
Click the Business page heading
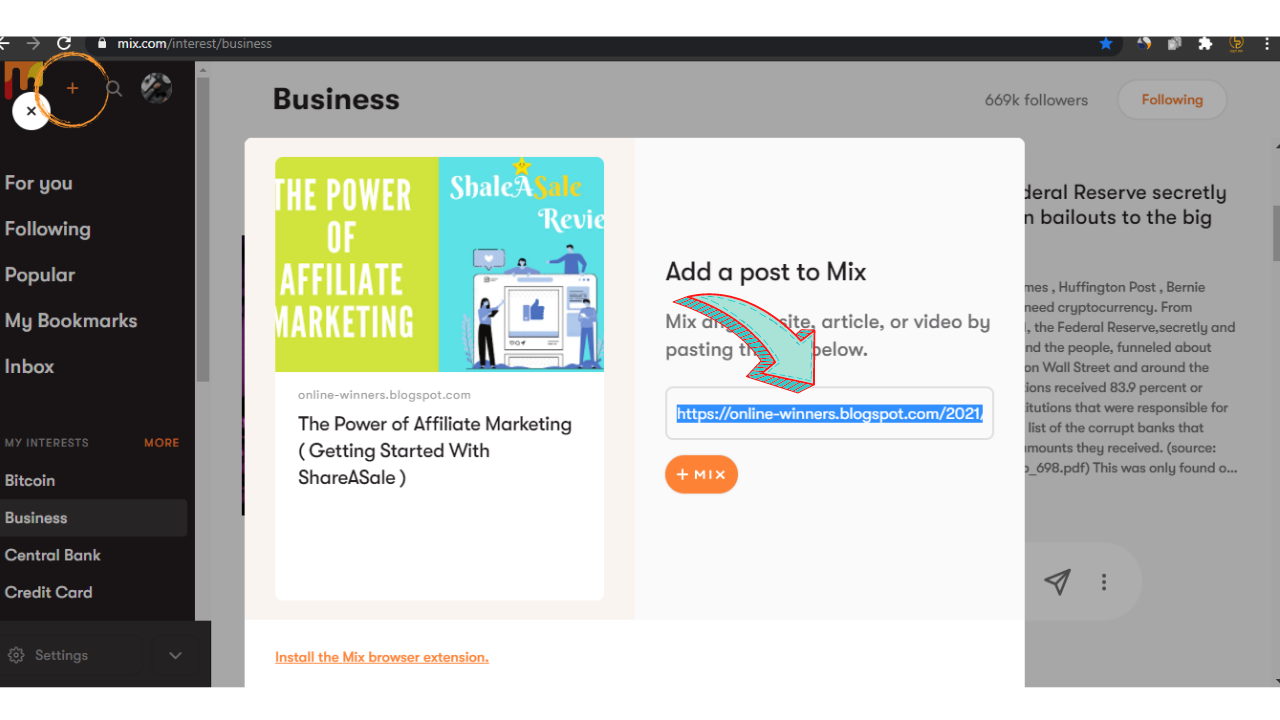(336, 99)
